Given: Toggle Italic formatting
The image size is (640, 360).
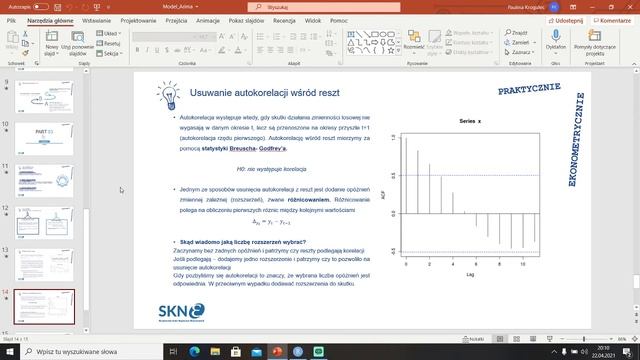Looking at the screenshot, I should click(147, 50).
